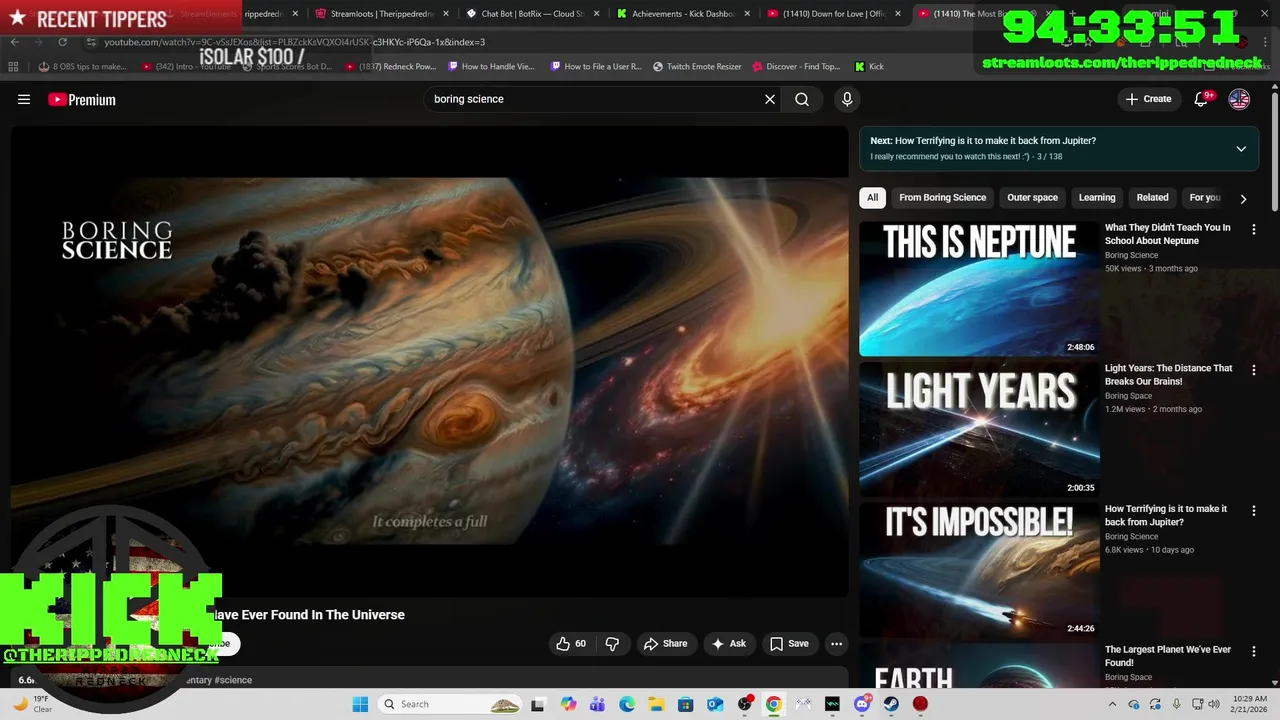Open the taskbar clock and date

1250,704
